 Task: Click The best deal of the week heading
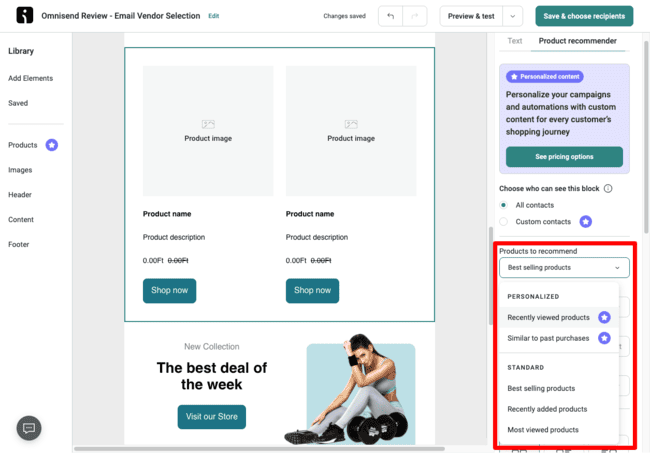(211, 376)
